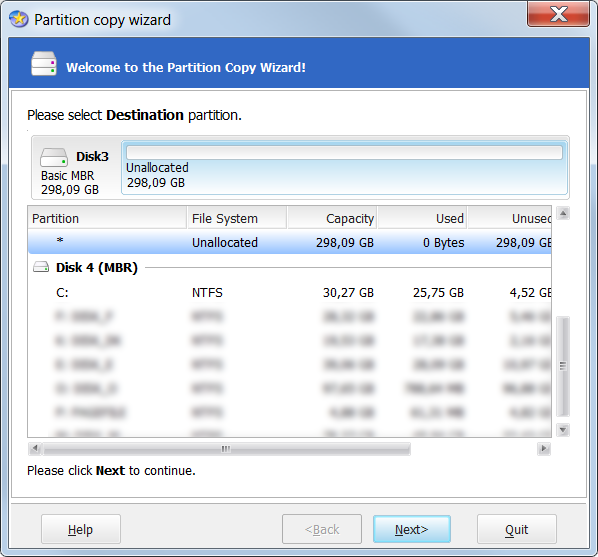
Task: Click the vertical scrollbar thumb
Action: 563,366
